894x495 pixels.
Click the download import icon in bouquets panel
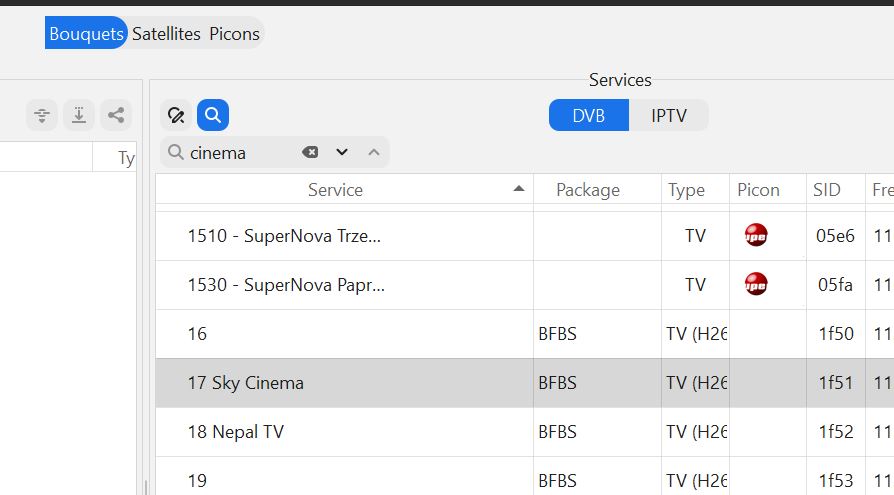tap(79, 115)
